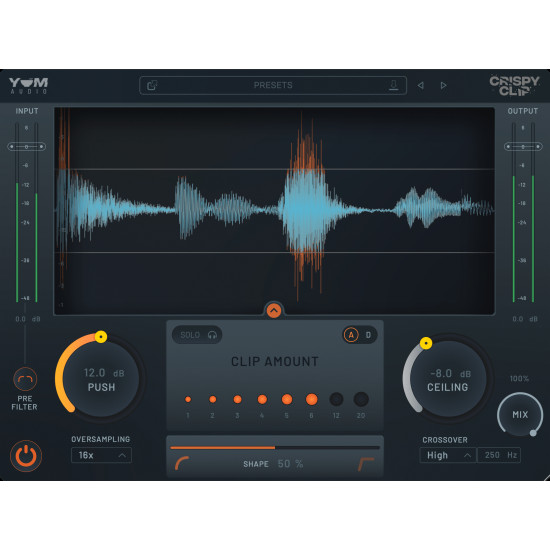Click the CEILING knob yellow handle
This screenshot has height=550, width=550.
426,343
